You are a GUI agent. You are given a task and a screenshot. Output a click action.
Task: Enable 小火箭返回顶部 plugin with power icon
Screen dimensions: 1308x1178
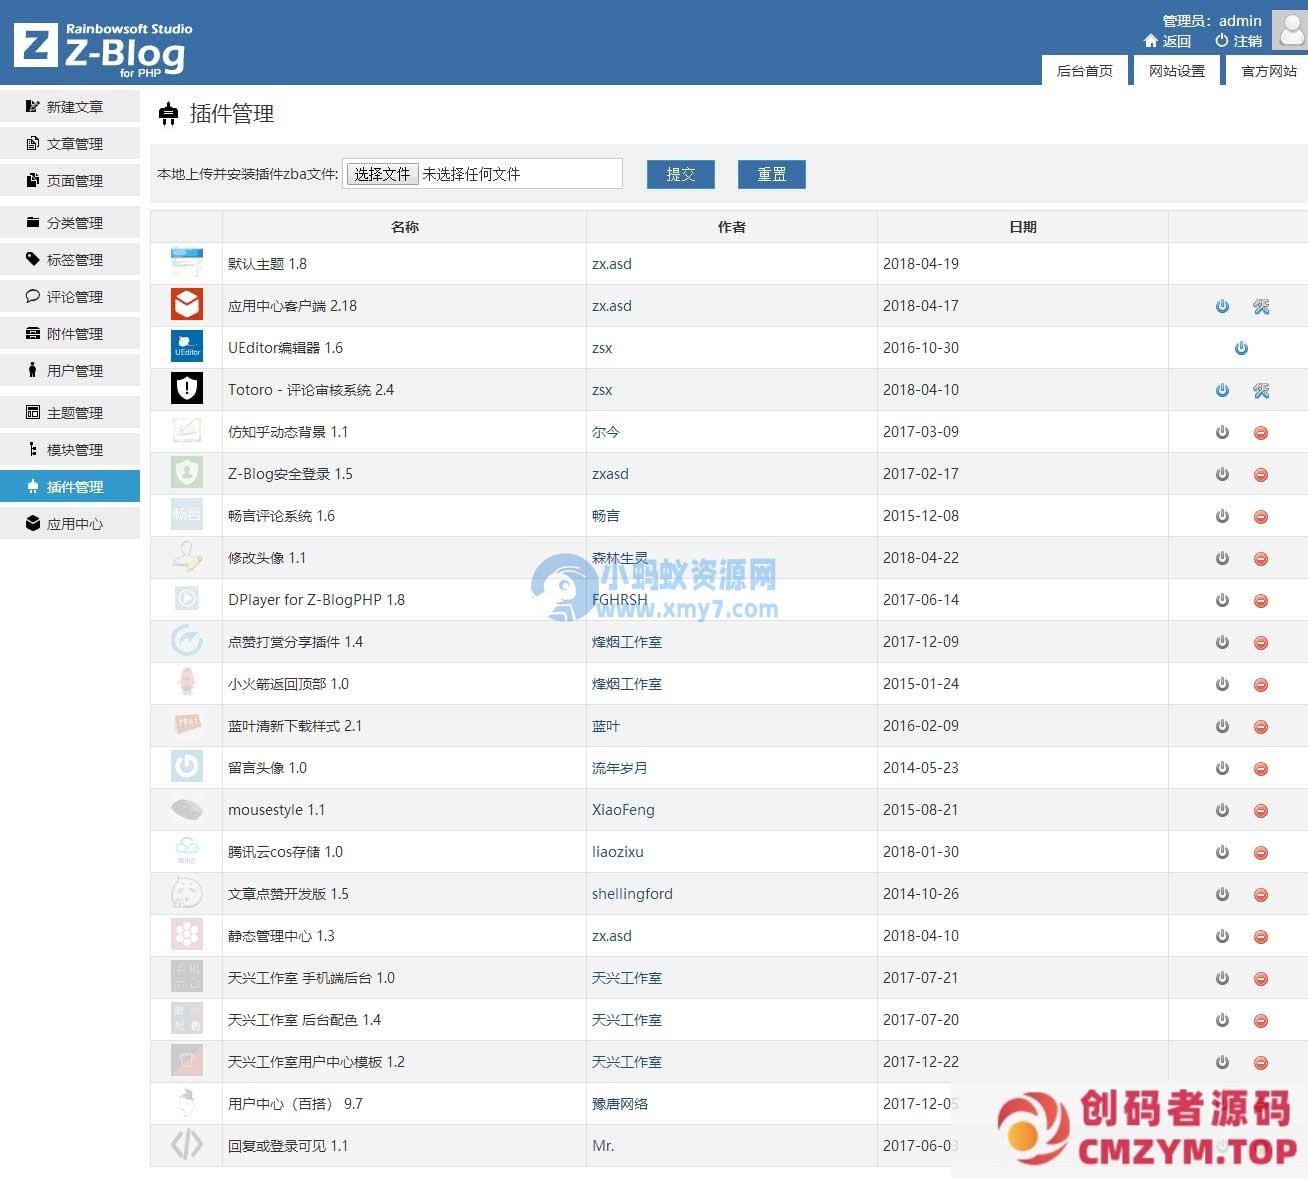click(x=1222, y=685)
